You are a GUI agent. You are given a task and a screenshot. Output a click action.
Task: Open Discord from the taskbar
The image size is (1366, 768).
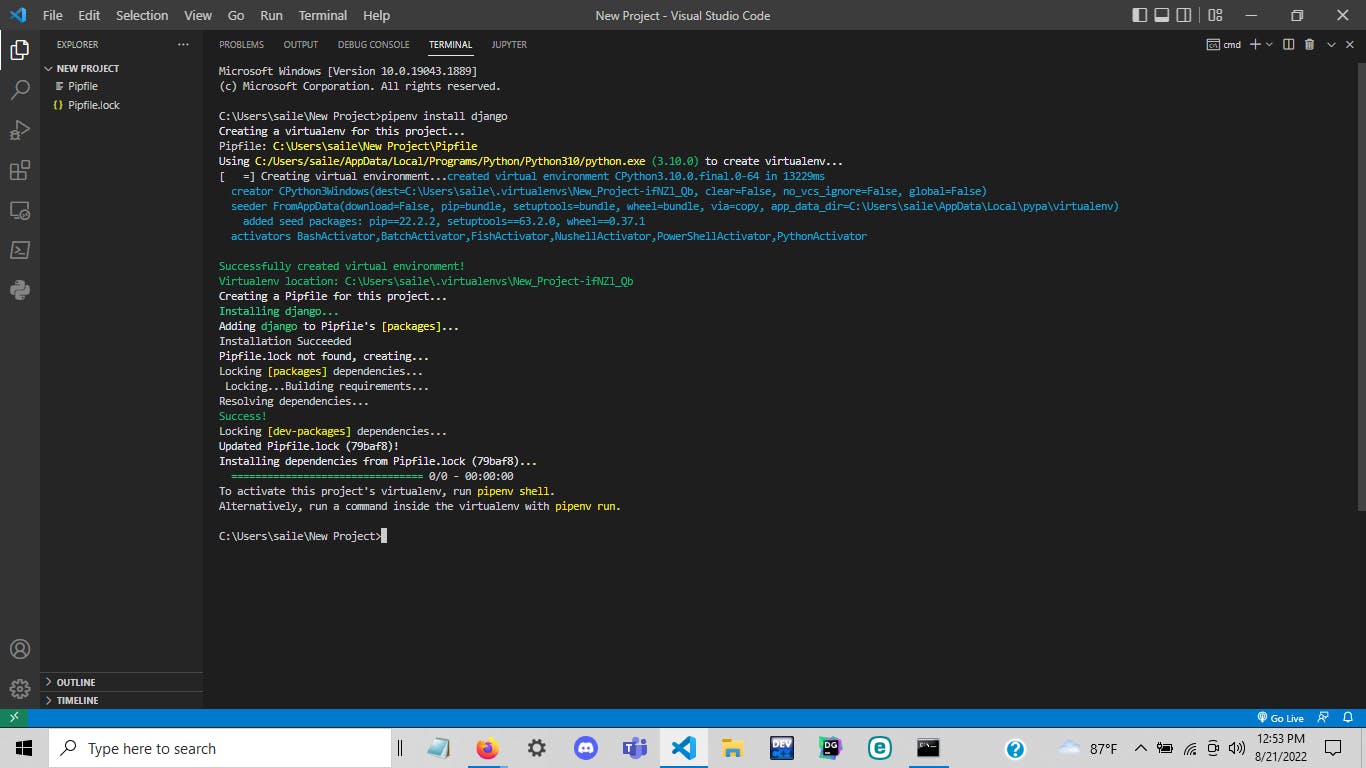tap(586, 748)
